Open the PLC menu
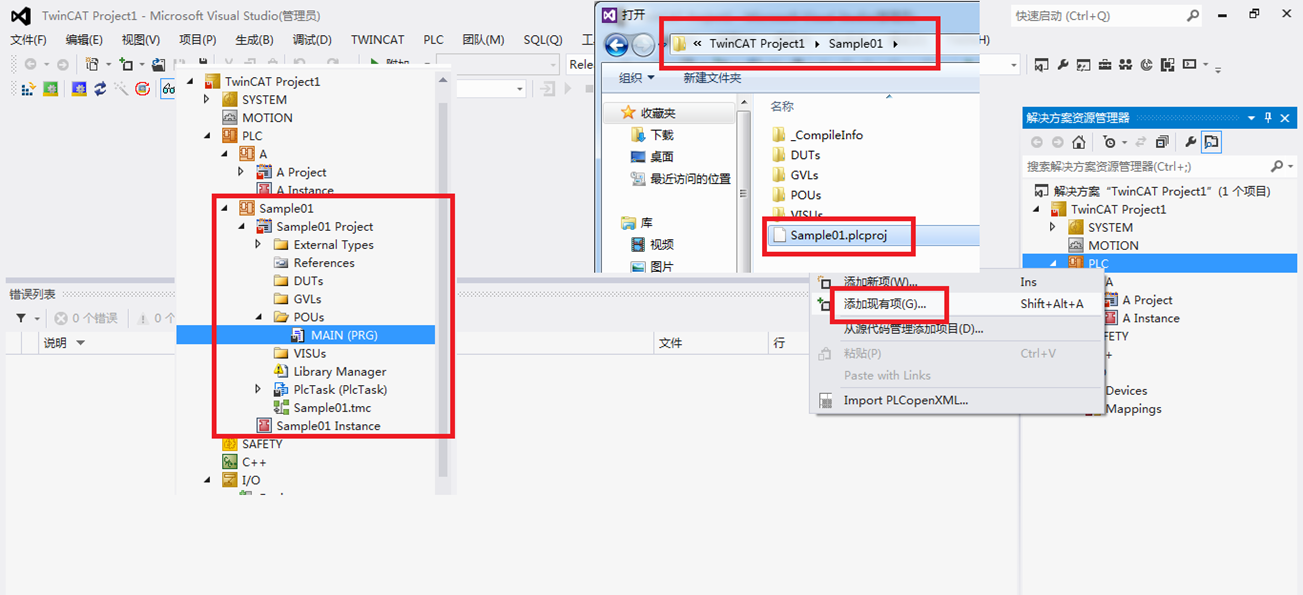Image resolution: width=1303 pixels, height=595 pixels. [x=433, y=40]
